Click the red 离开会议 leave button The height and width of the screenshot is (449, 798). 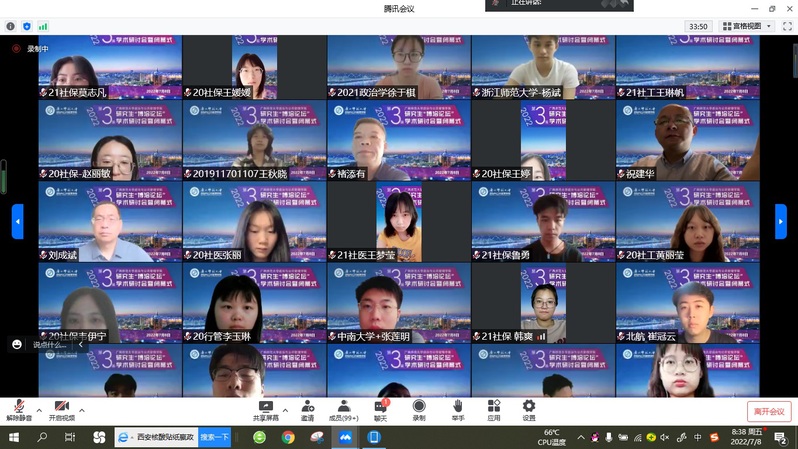point(768,411)
